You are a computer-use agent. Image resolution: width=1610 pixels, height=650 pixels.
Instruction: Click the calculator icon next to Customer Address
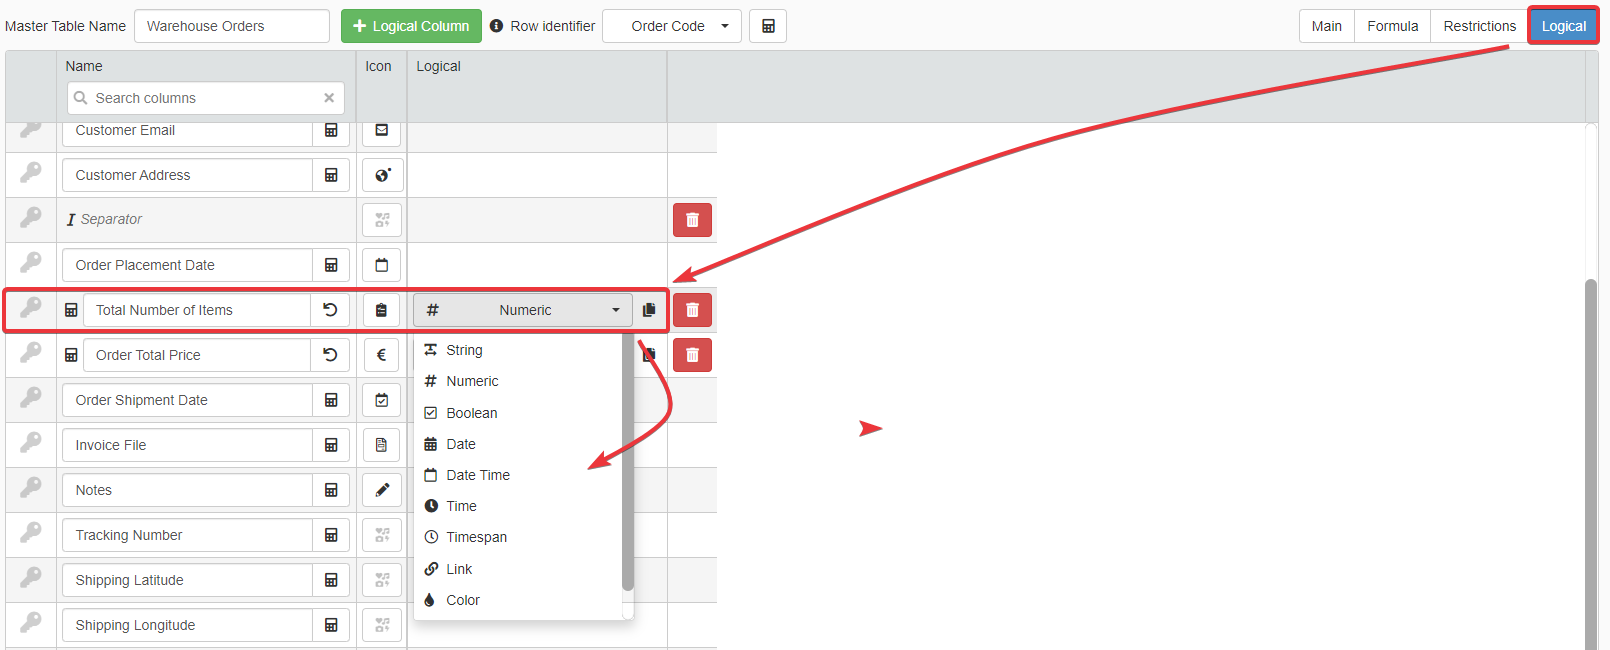point(331,175)
